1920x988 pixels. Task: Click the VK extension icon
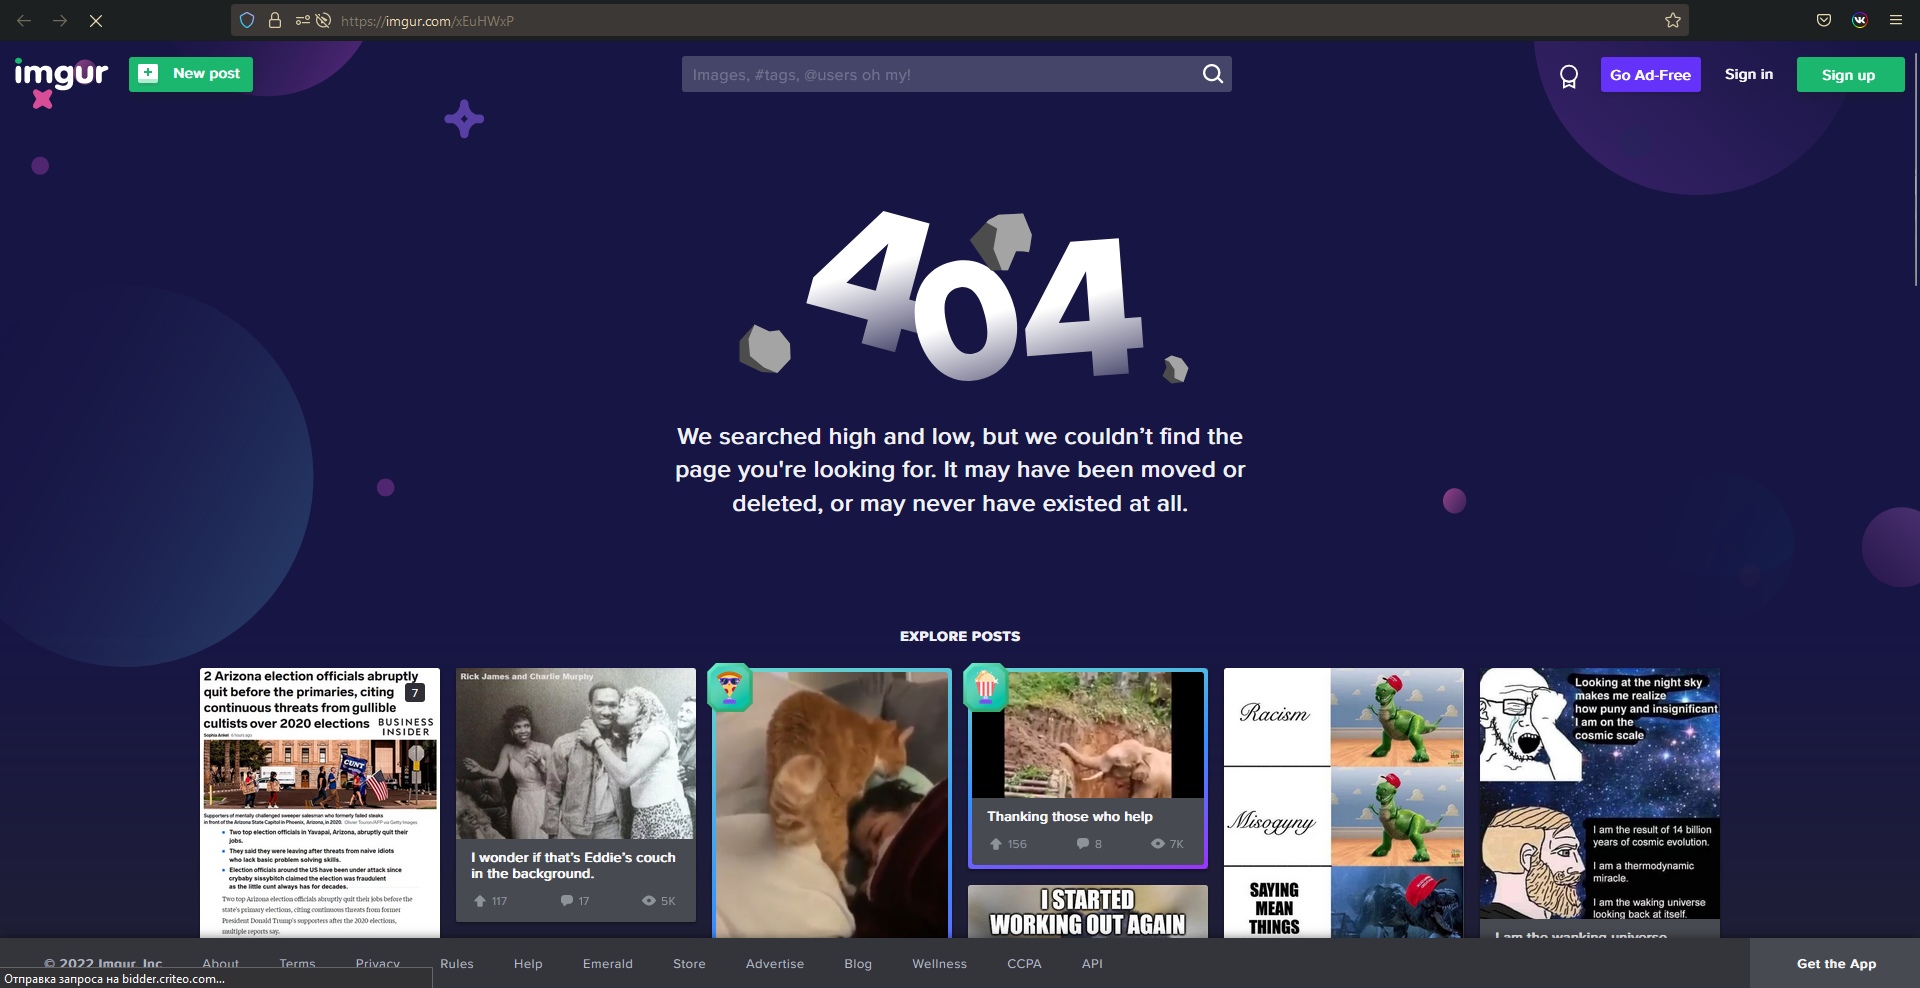point(1860,20)
